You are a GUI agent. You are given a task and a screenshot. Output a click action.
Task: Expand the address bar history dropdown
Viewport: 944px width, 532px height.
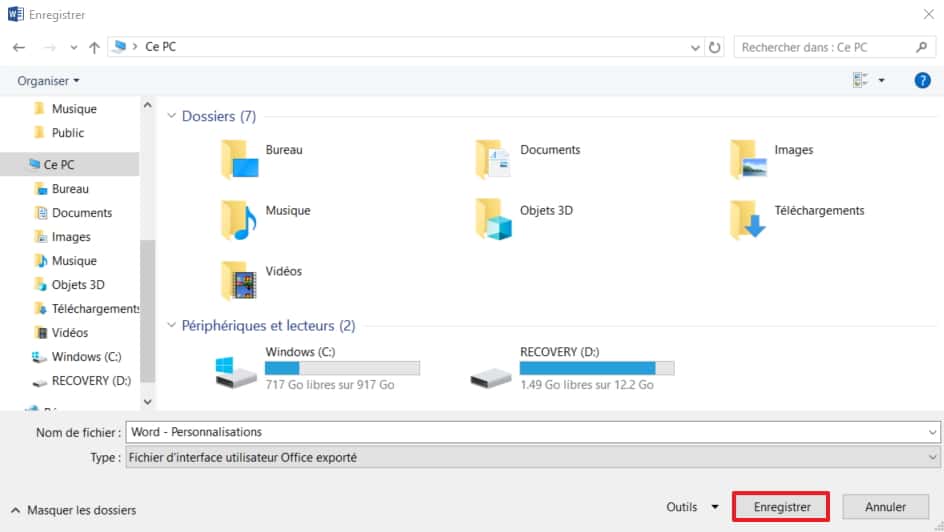tap(695, 47)
